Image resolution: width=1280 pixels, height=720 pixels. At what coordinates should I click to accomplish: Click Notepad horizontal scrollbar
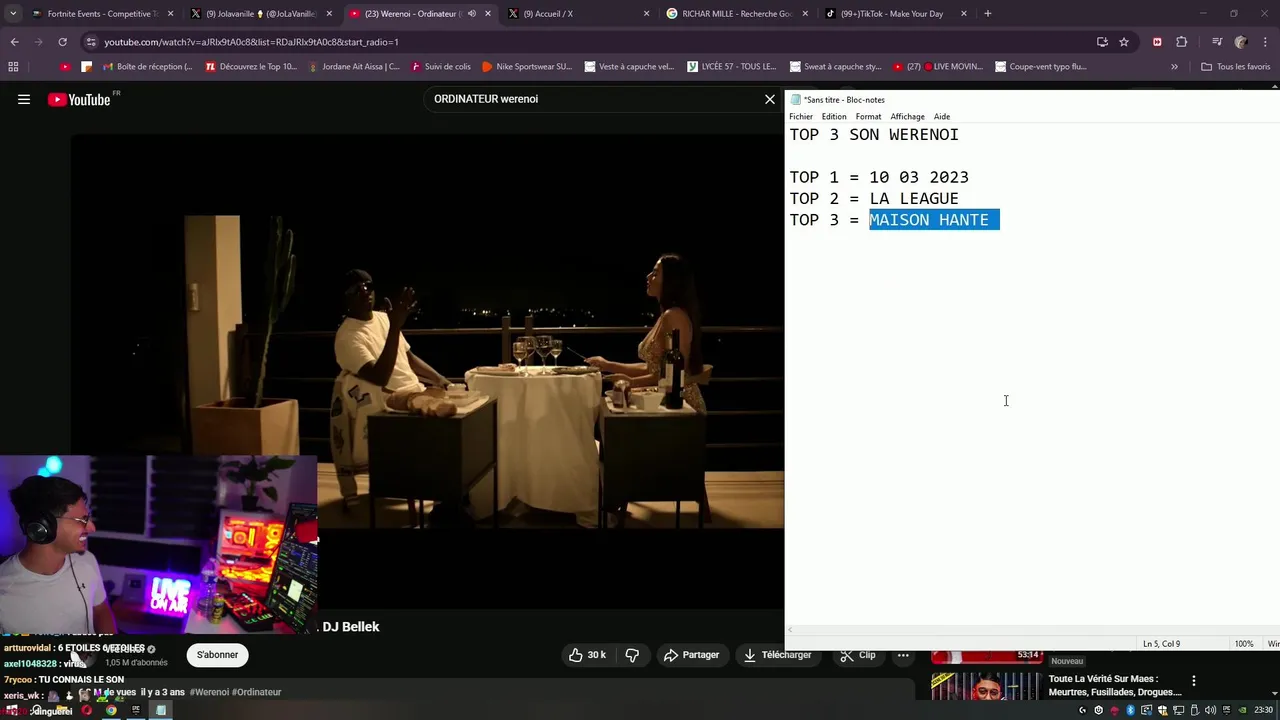pos(1030,630)
